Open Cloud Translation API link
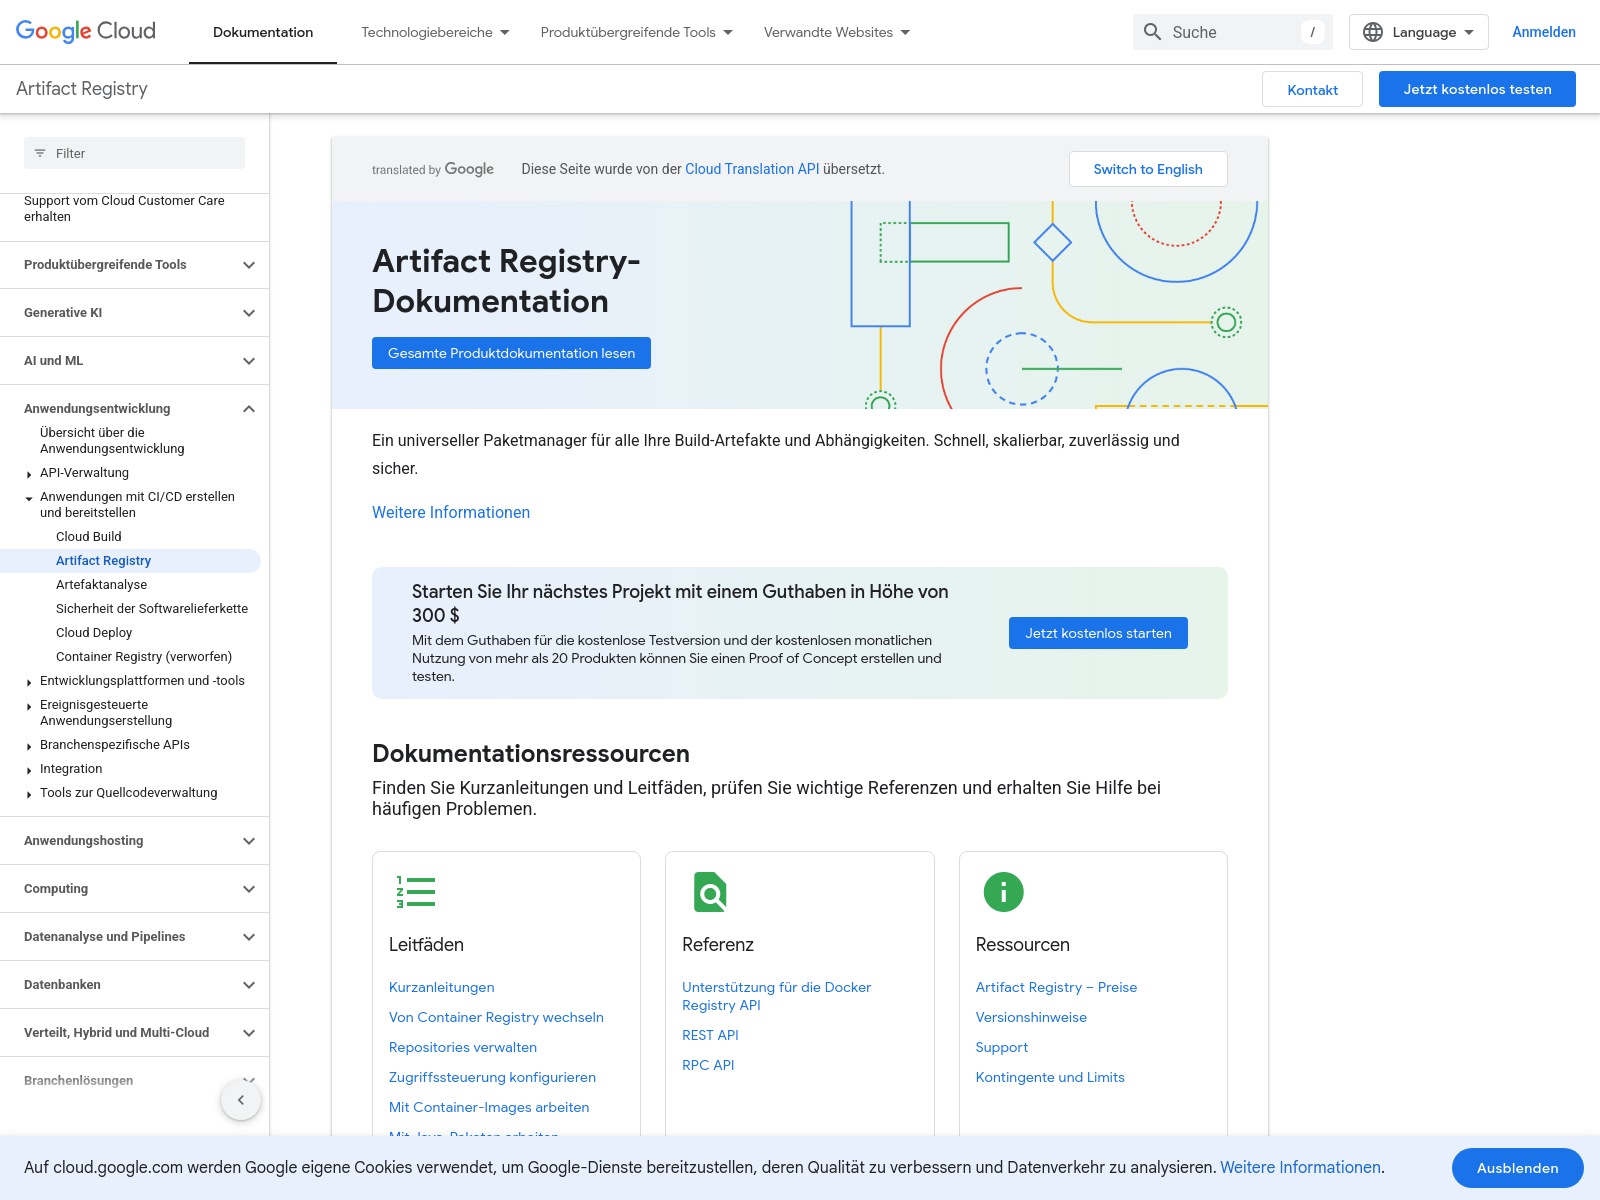The width and height of the screenshot is (1600, 1200). point(752,169)
